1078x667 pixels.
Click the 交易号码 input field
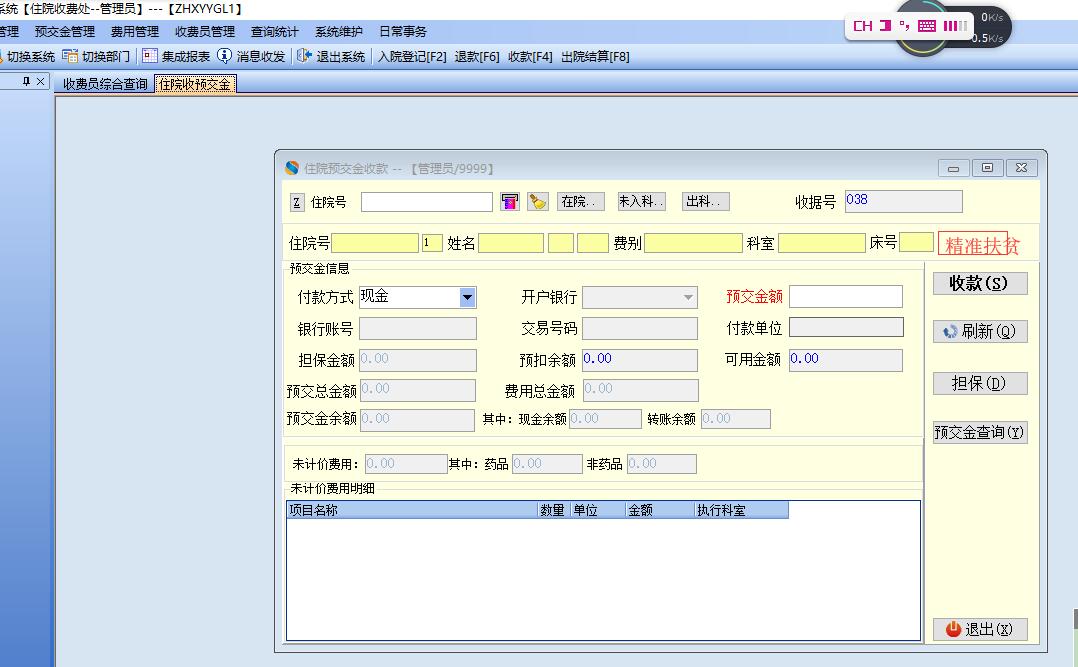pos(640,329)
